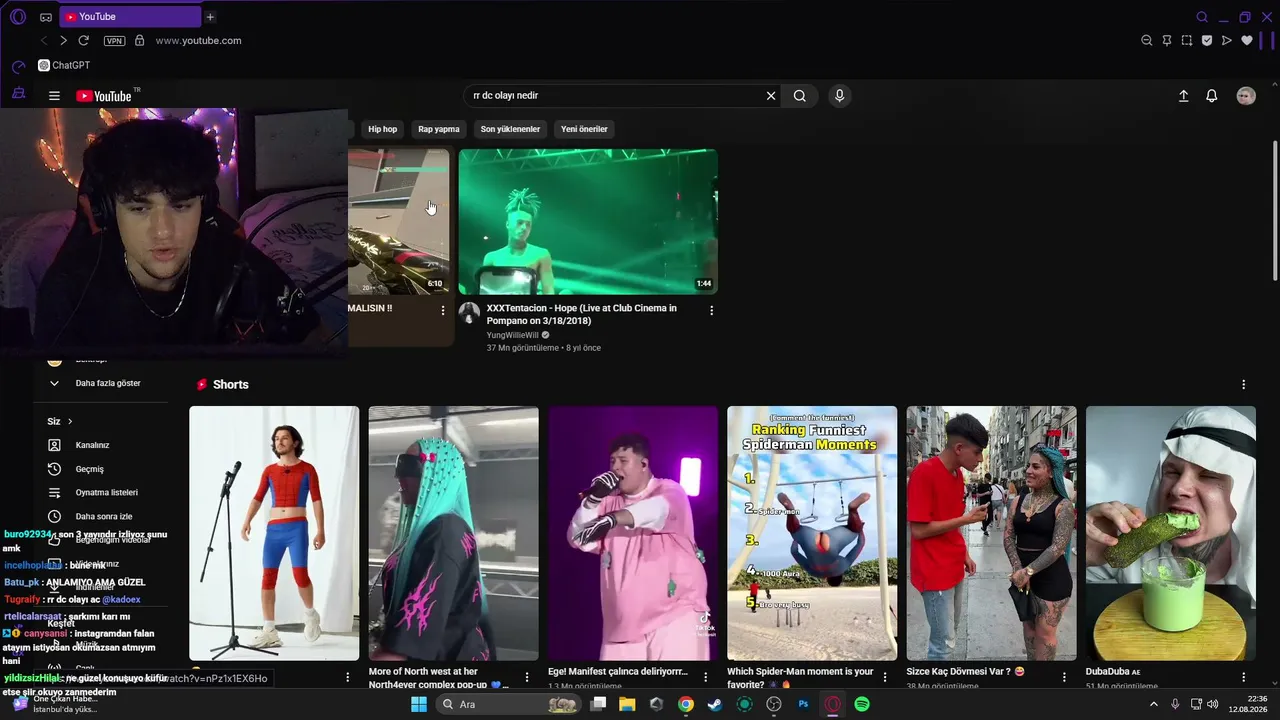This screenshot has width=1280, height=720.
Task: Open options menu for XXXTentacion Hope video
Action: tap(711, 311)
